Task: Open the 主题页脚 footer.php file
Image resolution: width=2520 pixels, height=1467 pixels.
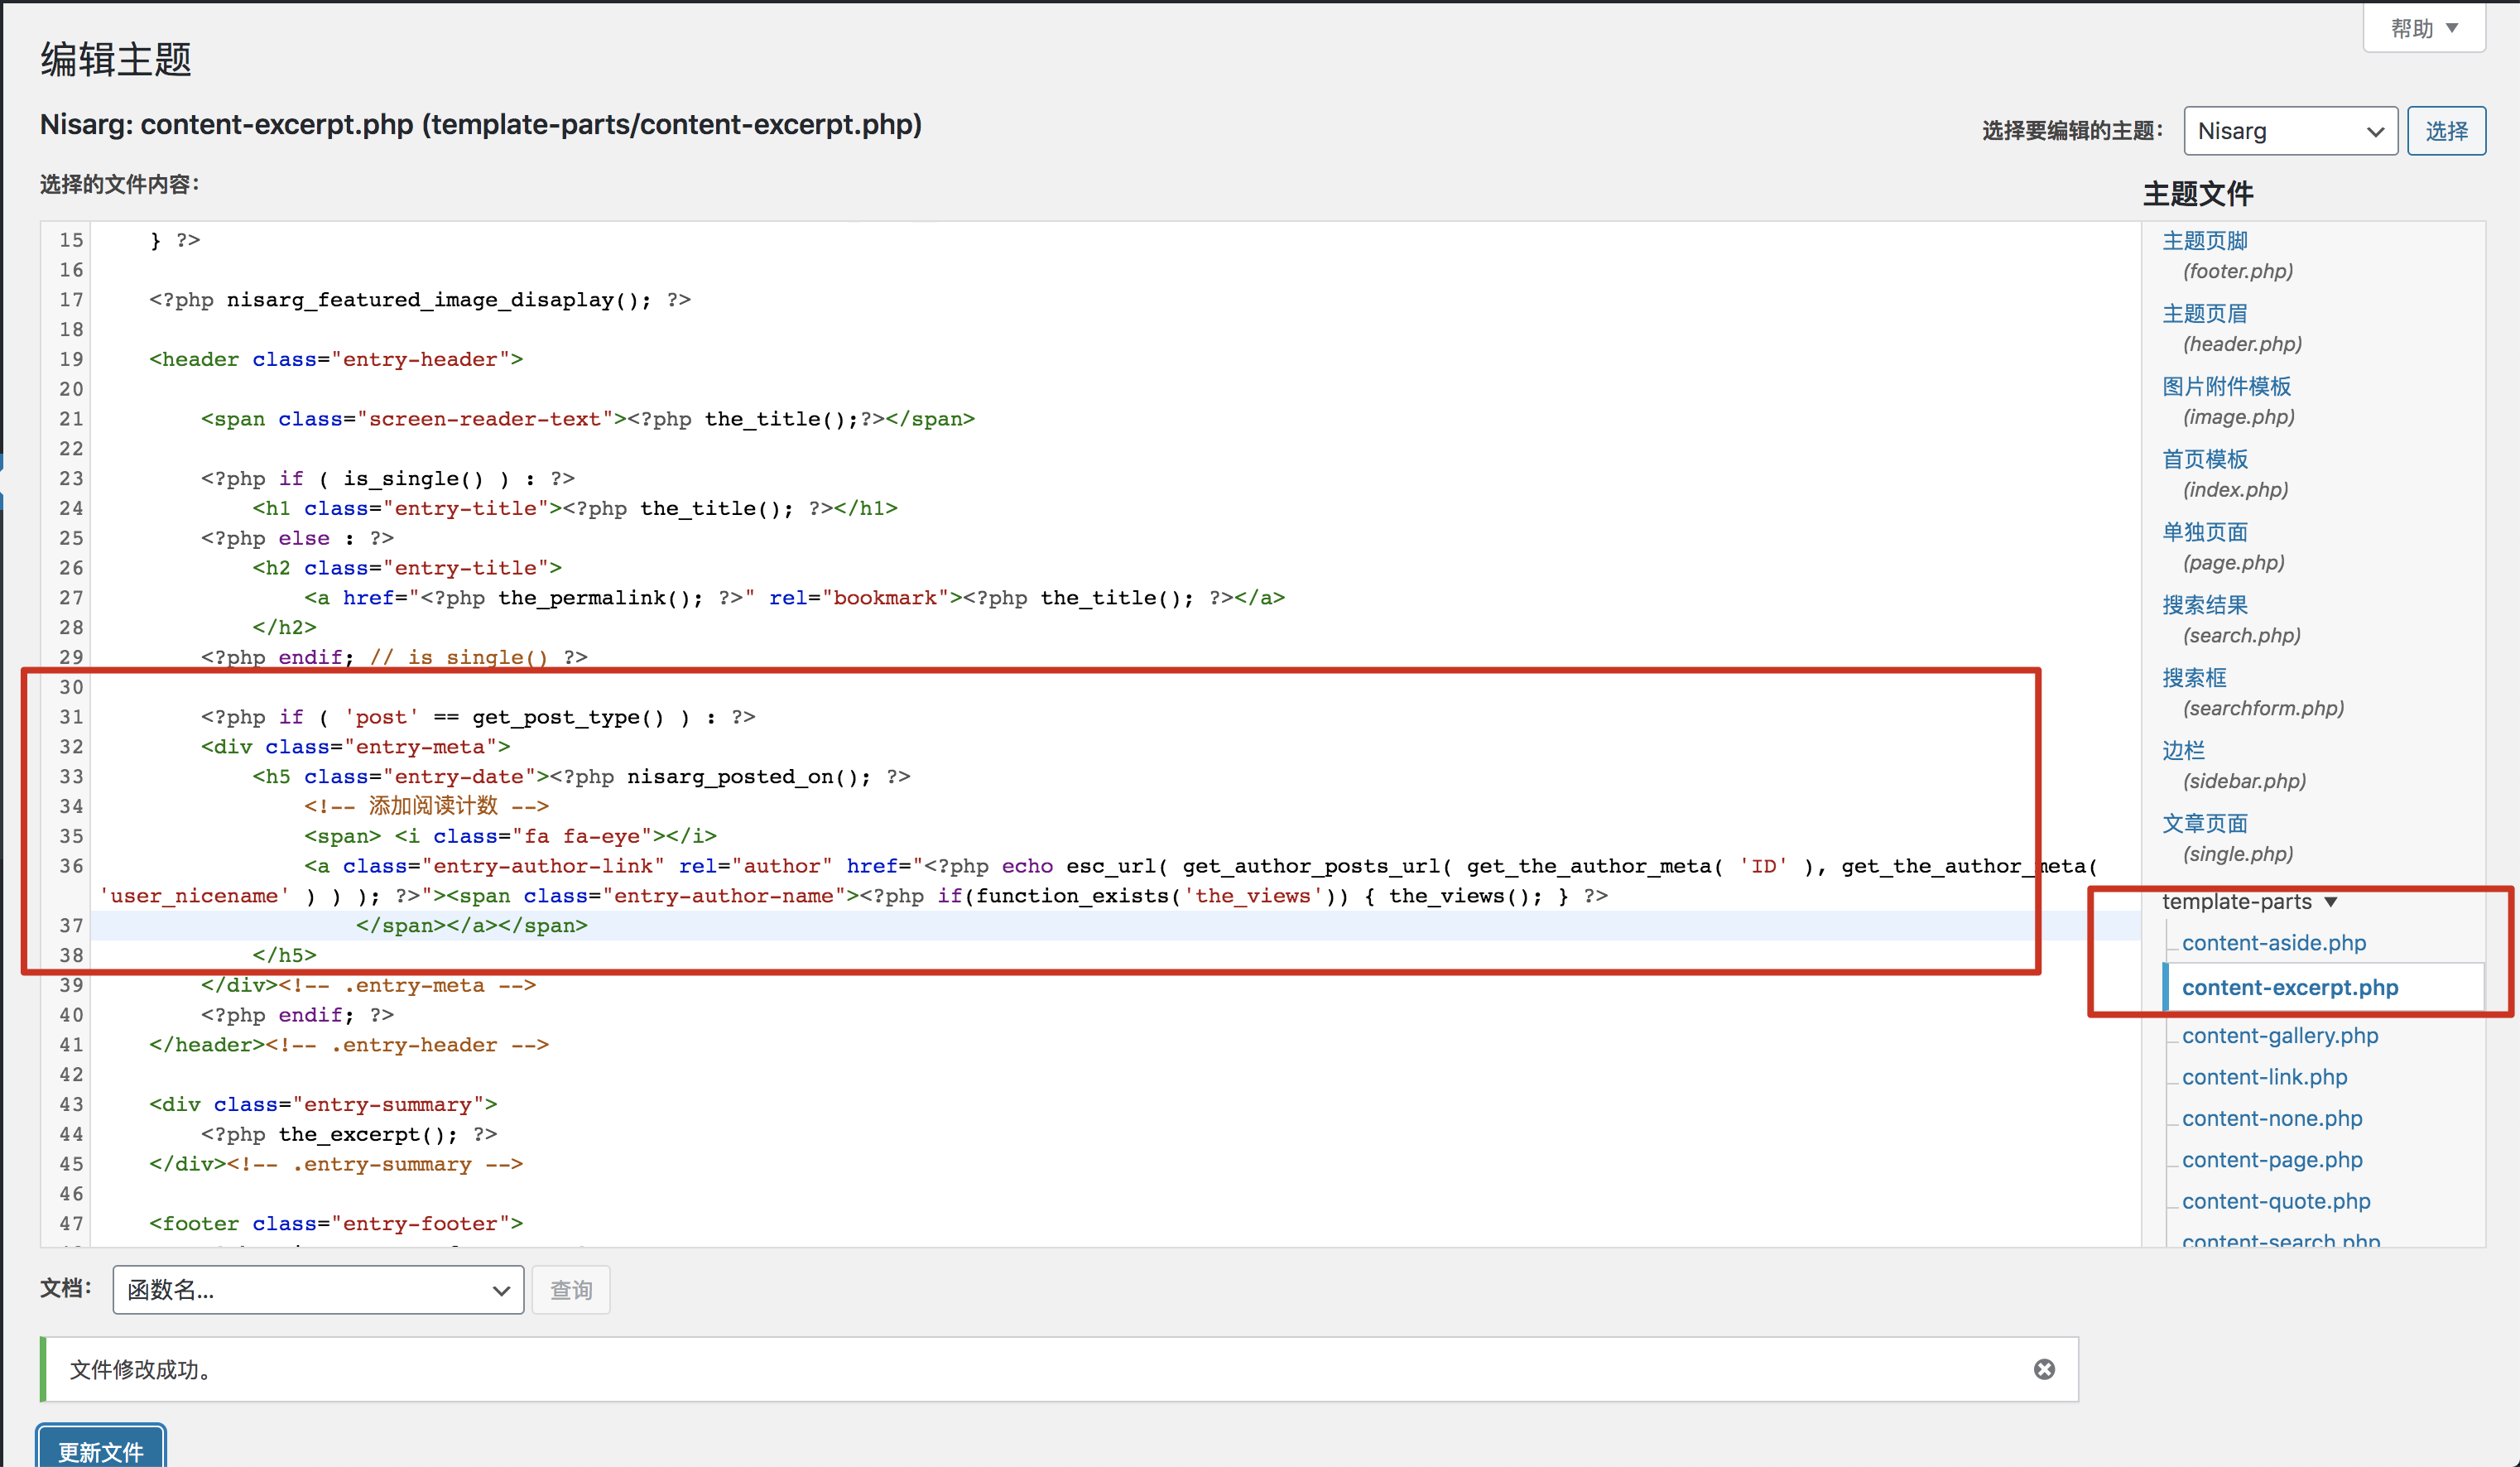Action: point(2204,241)
